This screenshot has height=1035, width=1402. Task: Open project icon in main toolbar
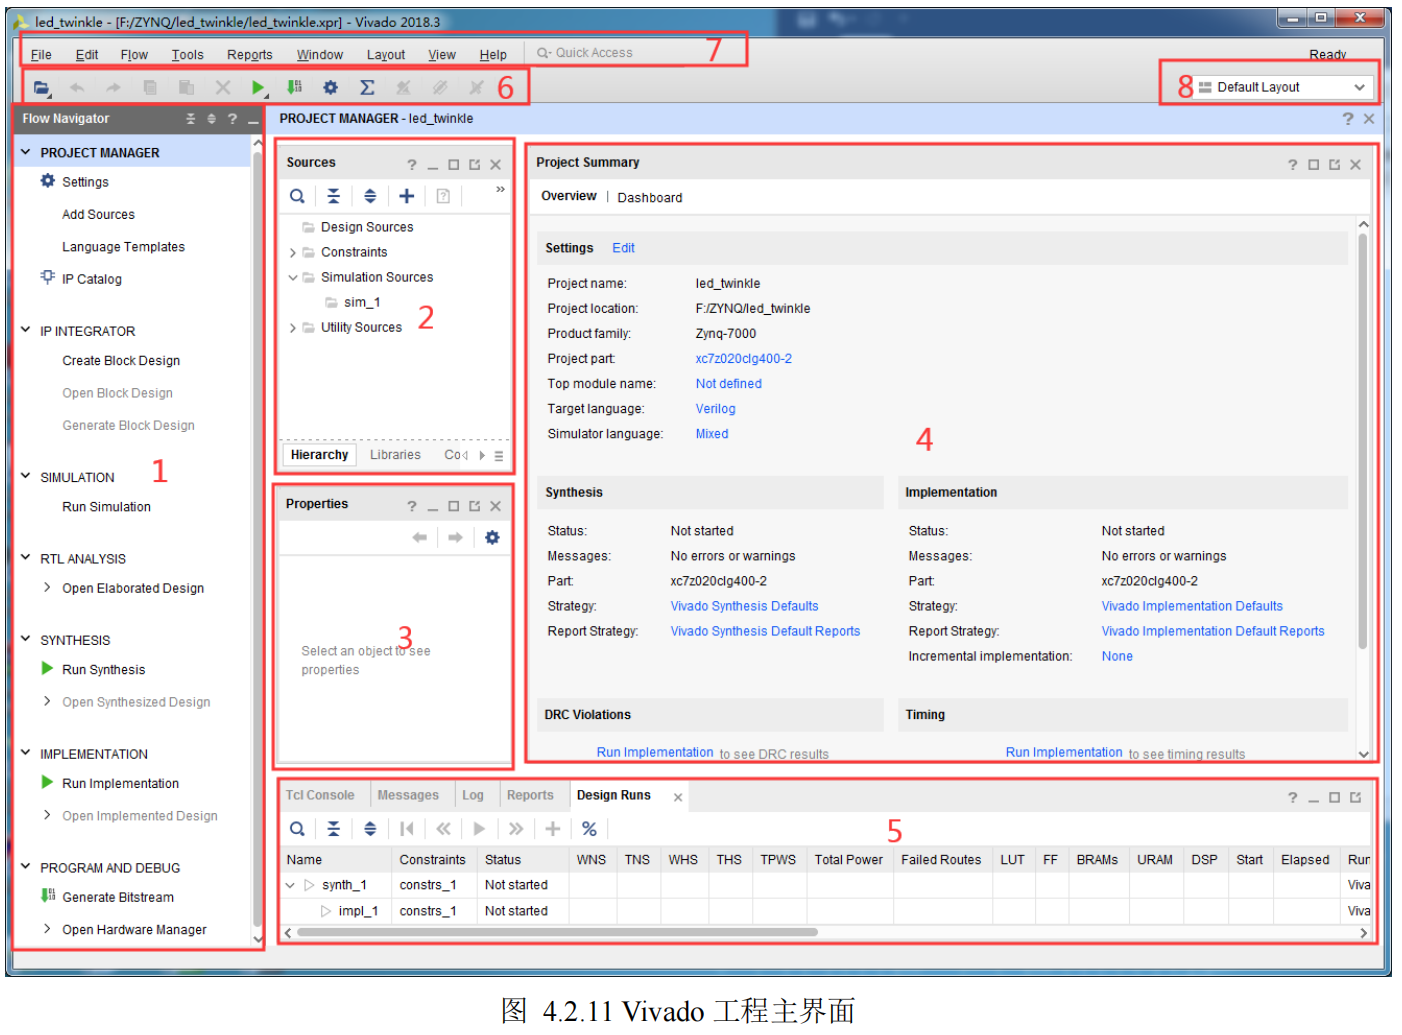41,88
